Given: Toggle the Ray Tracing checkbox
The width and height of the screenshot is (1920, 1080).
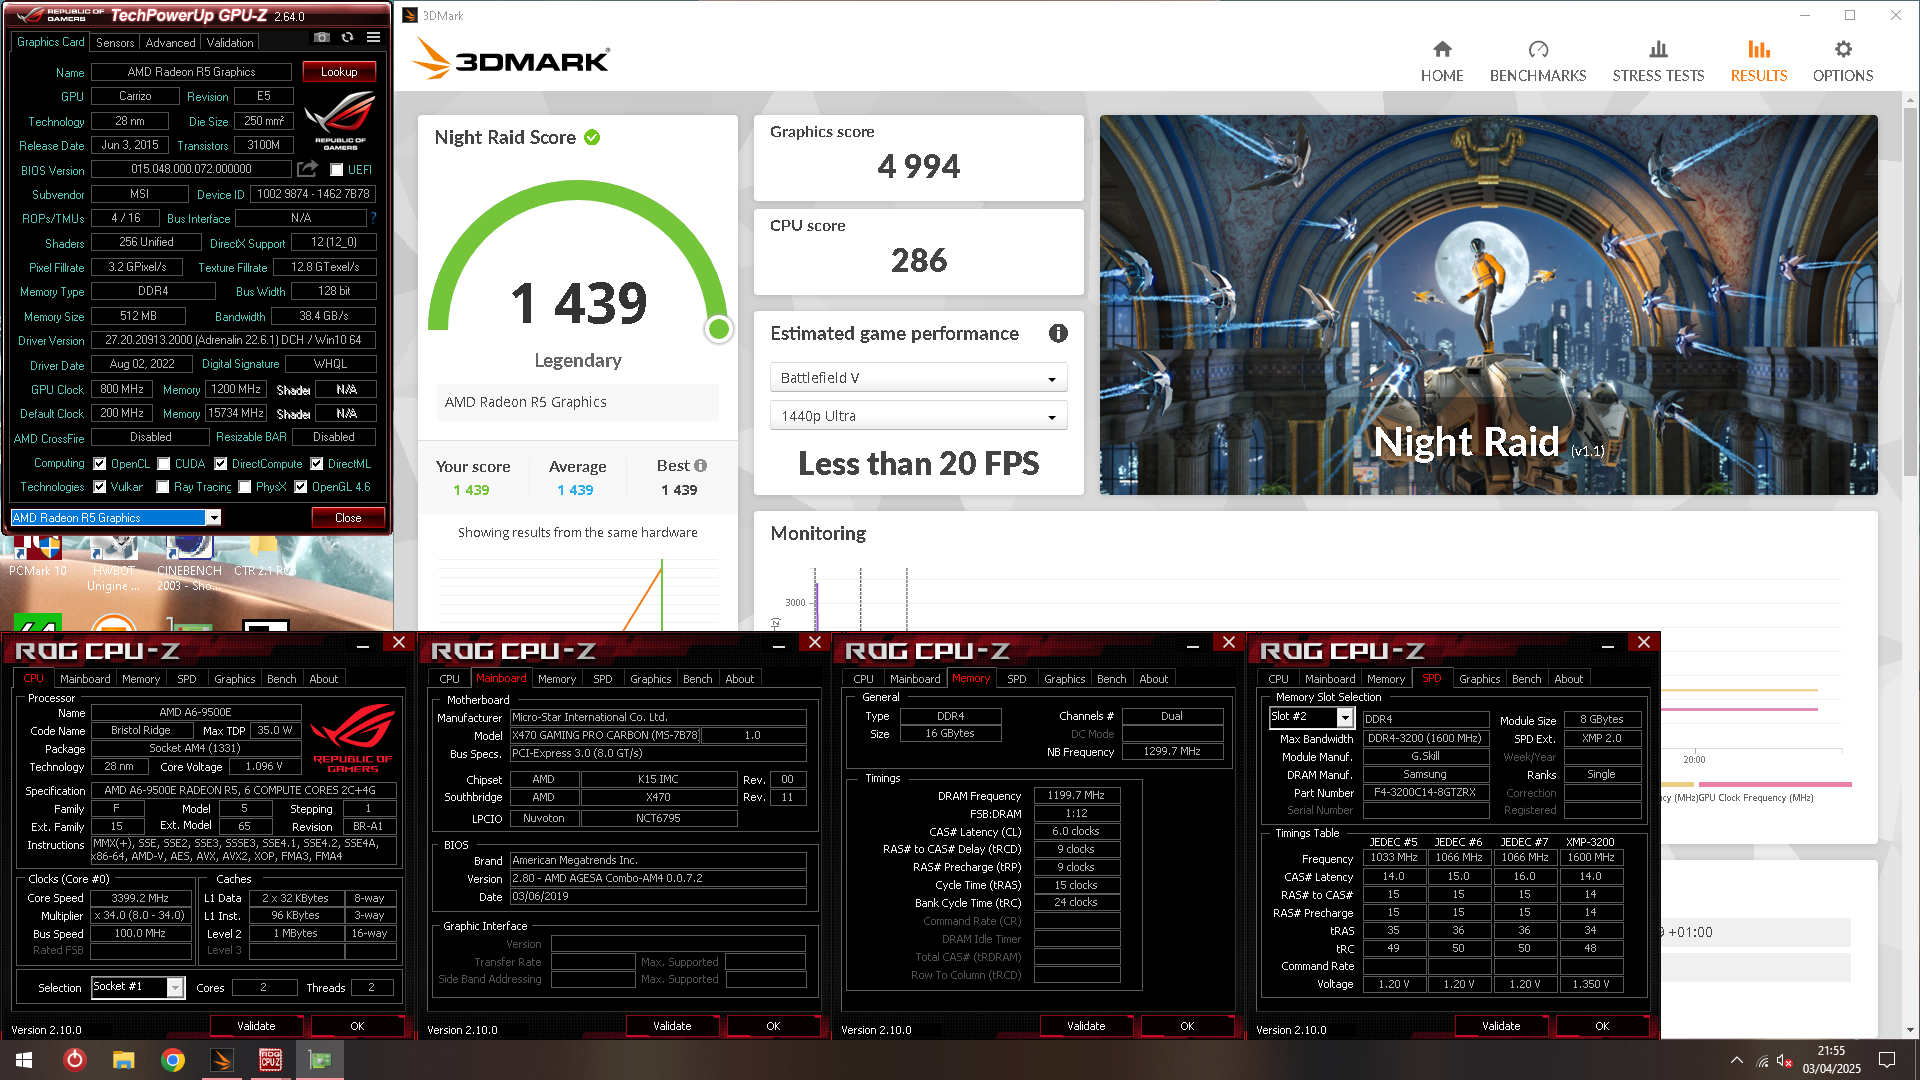Looking at the screenshot, I should pyautogui.click(x=163, y=487).
